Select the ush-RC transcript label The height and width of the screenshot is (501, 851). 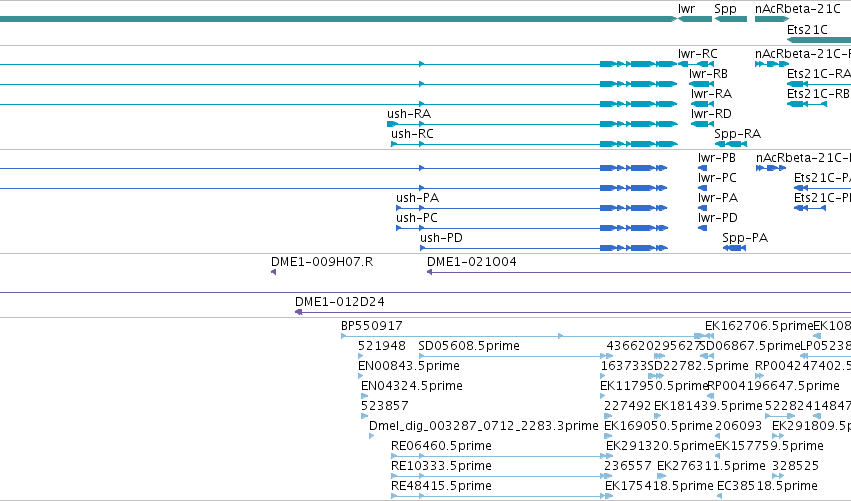tap(412, 134)
